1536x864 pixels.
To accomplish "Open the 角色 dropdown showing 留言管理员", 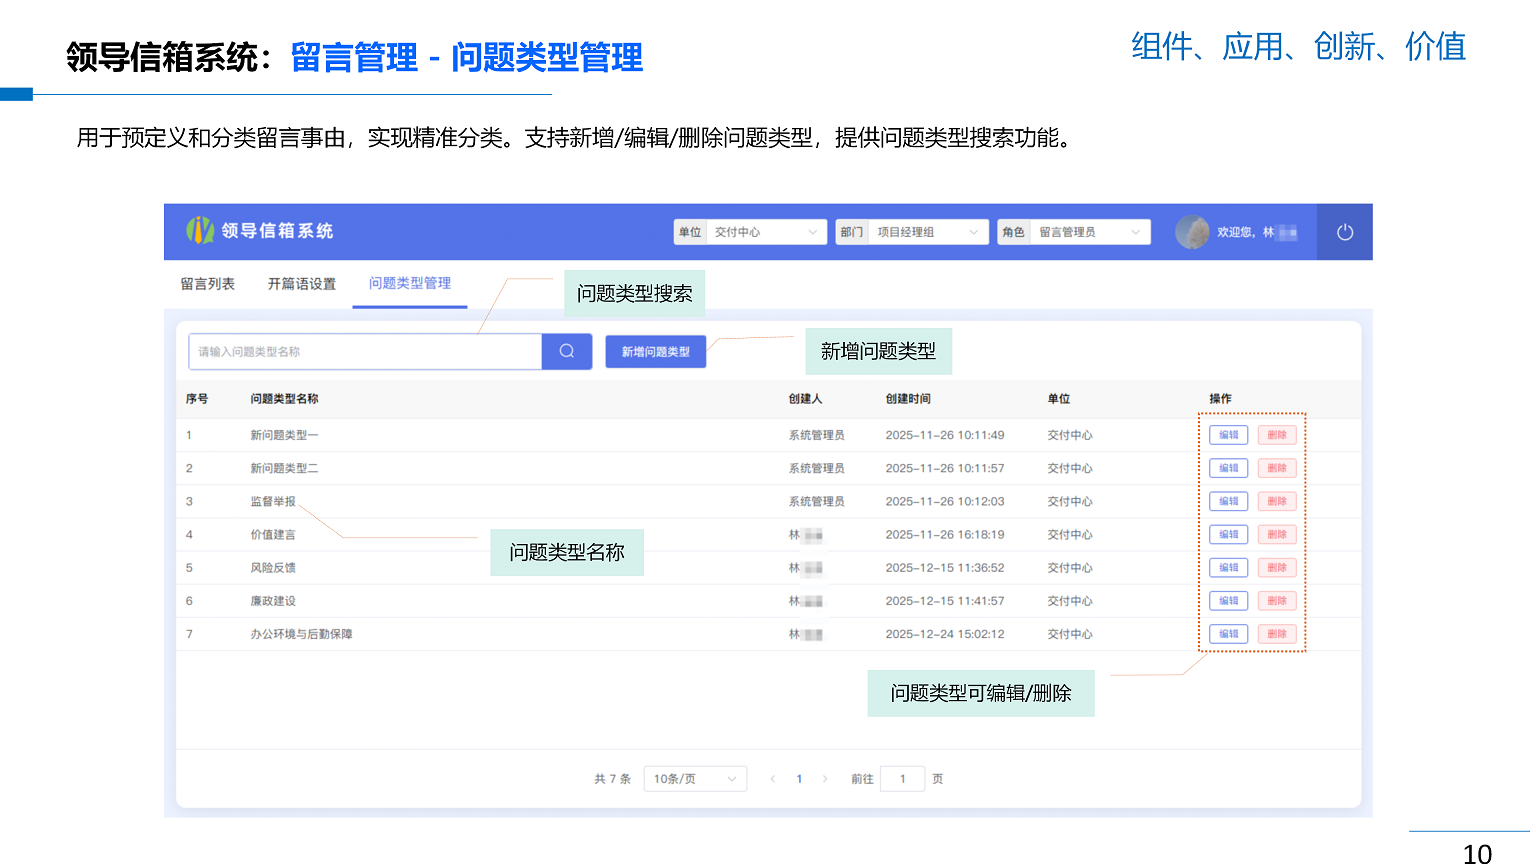I will [x=1088, y=231].
